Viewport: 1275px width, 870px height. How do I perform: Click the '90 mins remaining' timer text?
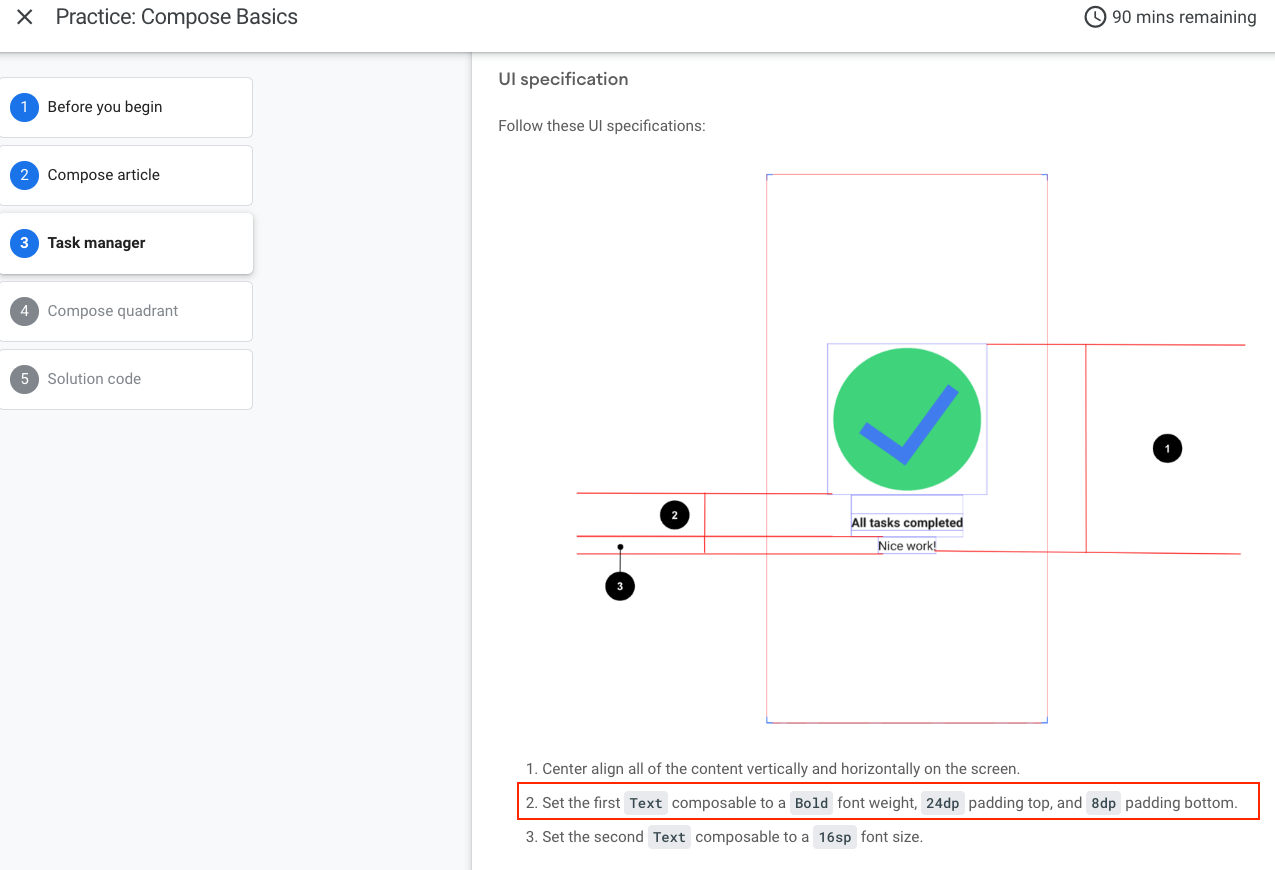point(1183,17)
